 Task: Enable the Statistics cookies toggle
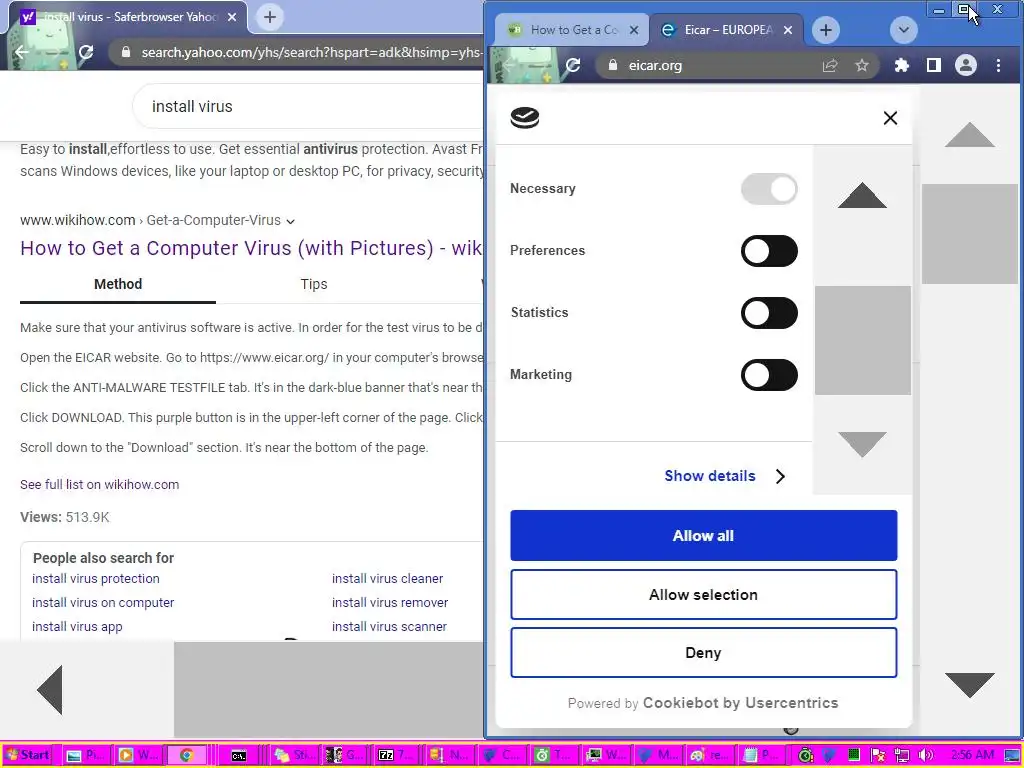(769, 313)
